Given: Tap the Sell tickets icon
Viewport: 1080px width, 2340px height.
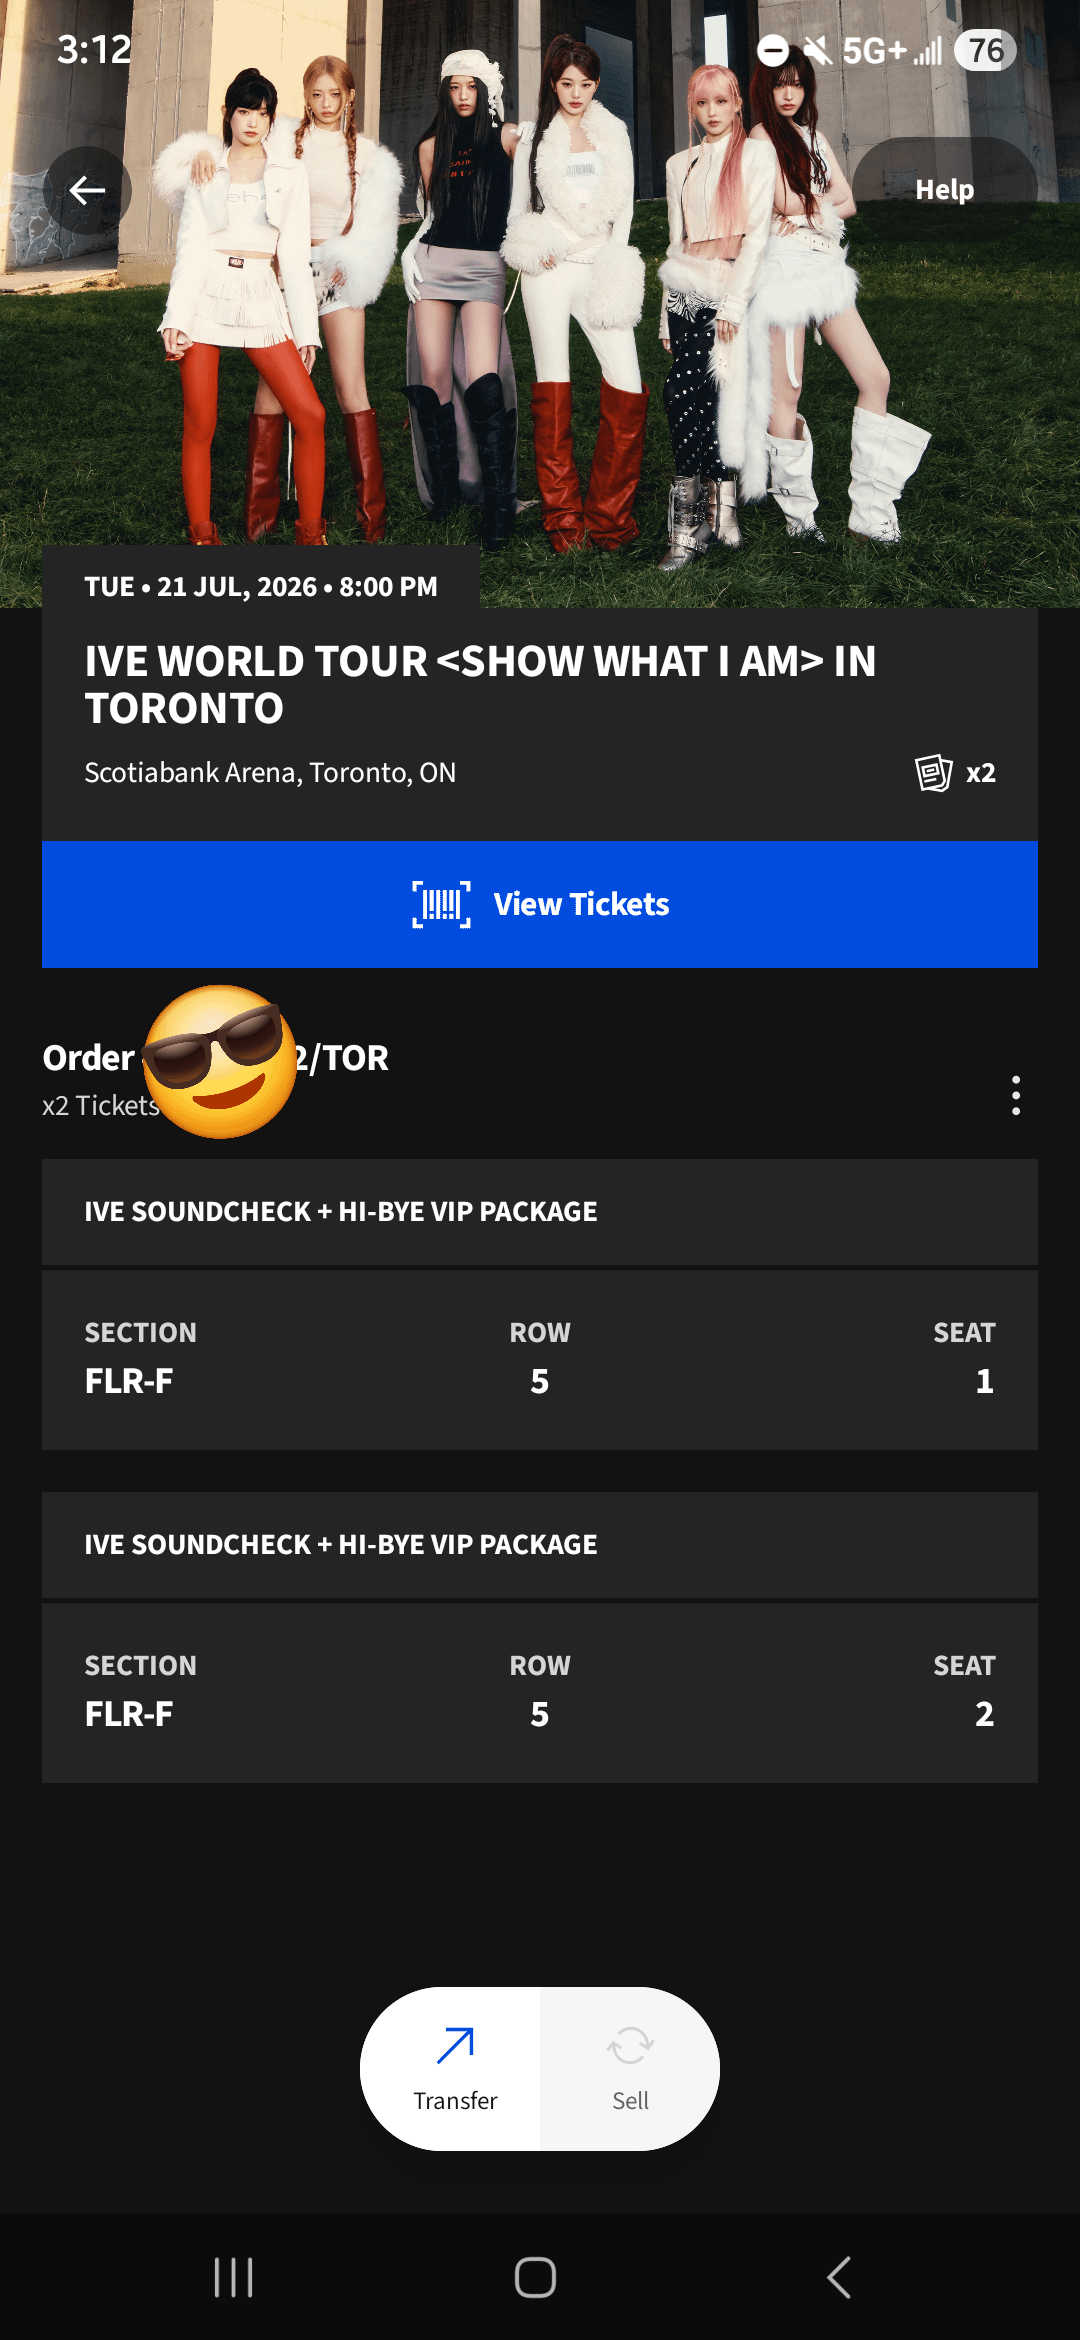Looking at the screenshot, I should pos(630,2046).
